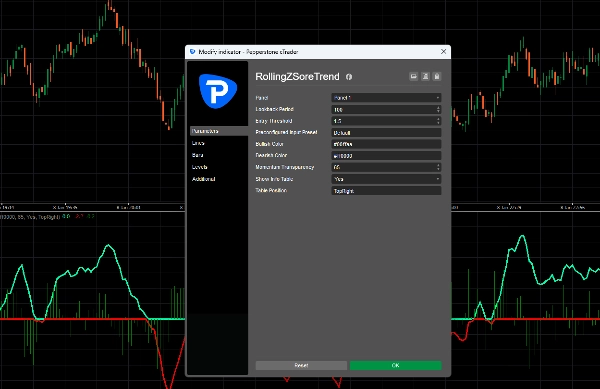This screenshot has height=389, width=600.
Task: Confirm with the green OK button
Action: [396, 365]
